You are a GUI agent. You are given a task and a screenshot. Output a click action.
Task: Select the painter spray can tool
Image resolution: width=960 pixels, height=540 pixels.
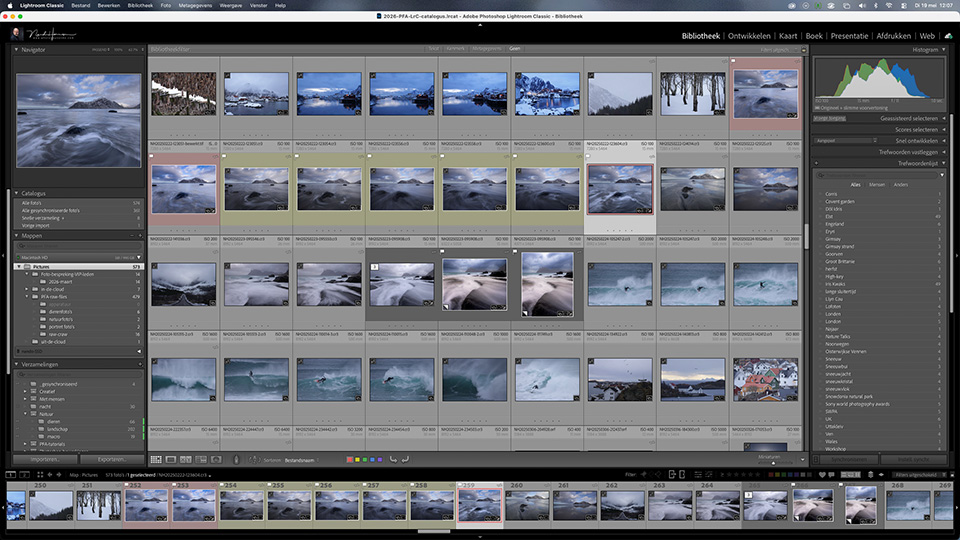[x=236, y=459]
